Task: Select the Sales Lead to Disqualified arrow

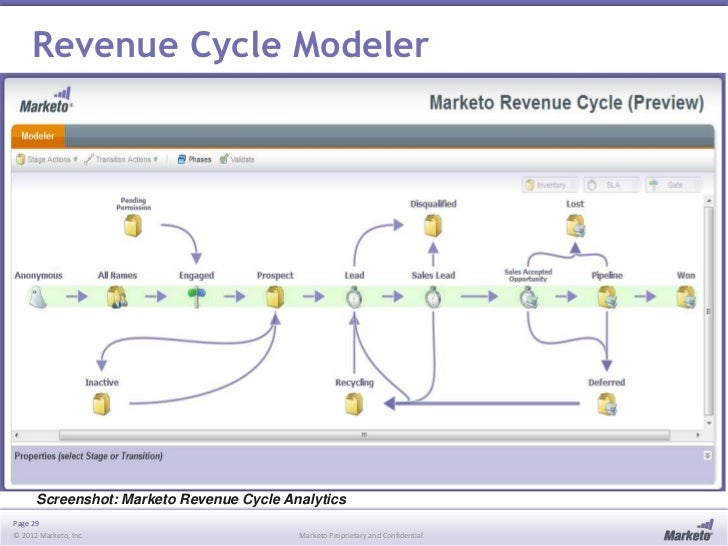Action: (433, 254)
